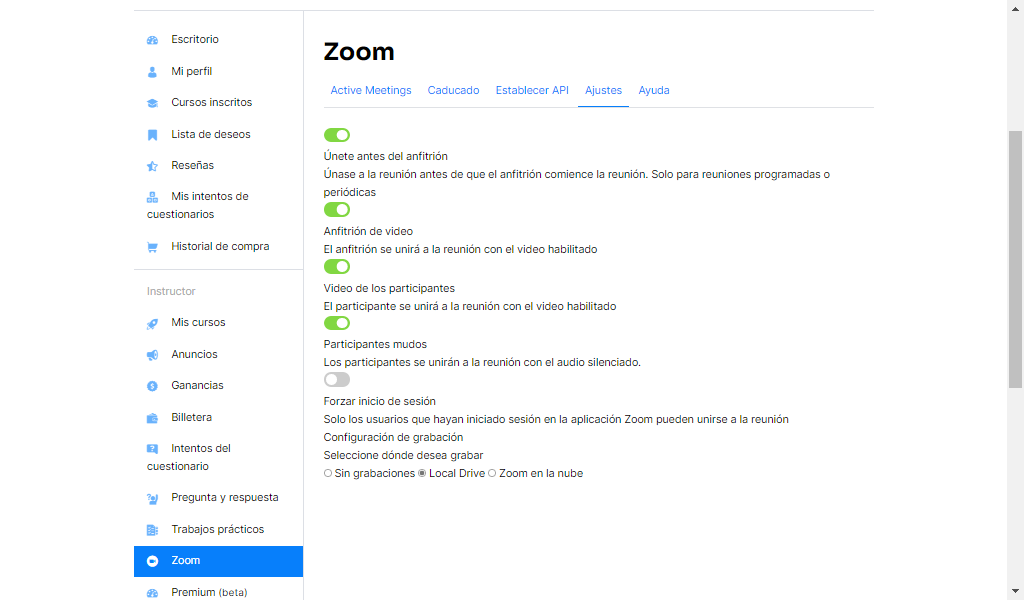This screenshot has height=600, width=1024.
Task: Select the Sin grabaciones radio option
Action: pos(328,473)
